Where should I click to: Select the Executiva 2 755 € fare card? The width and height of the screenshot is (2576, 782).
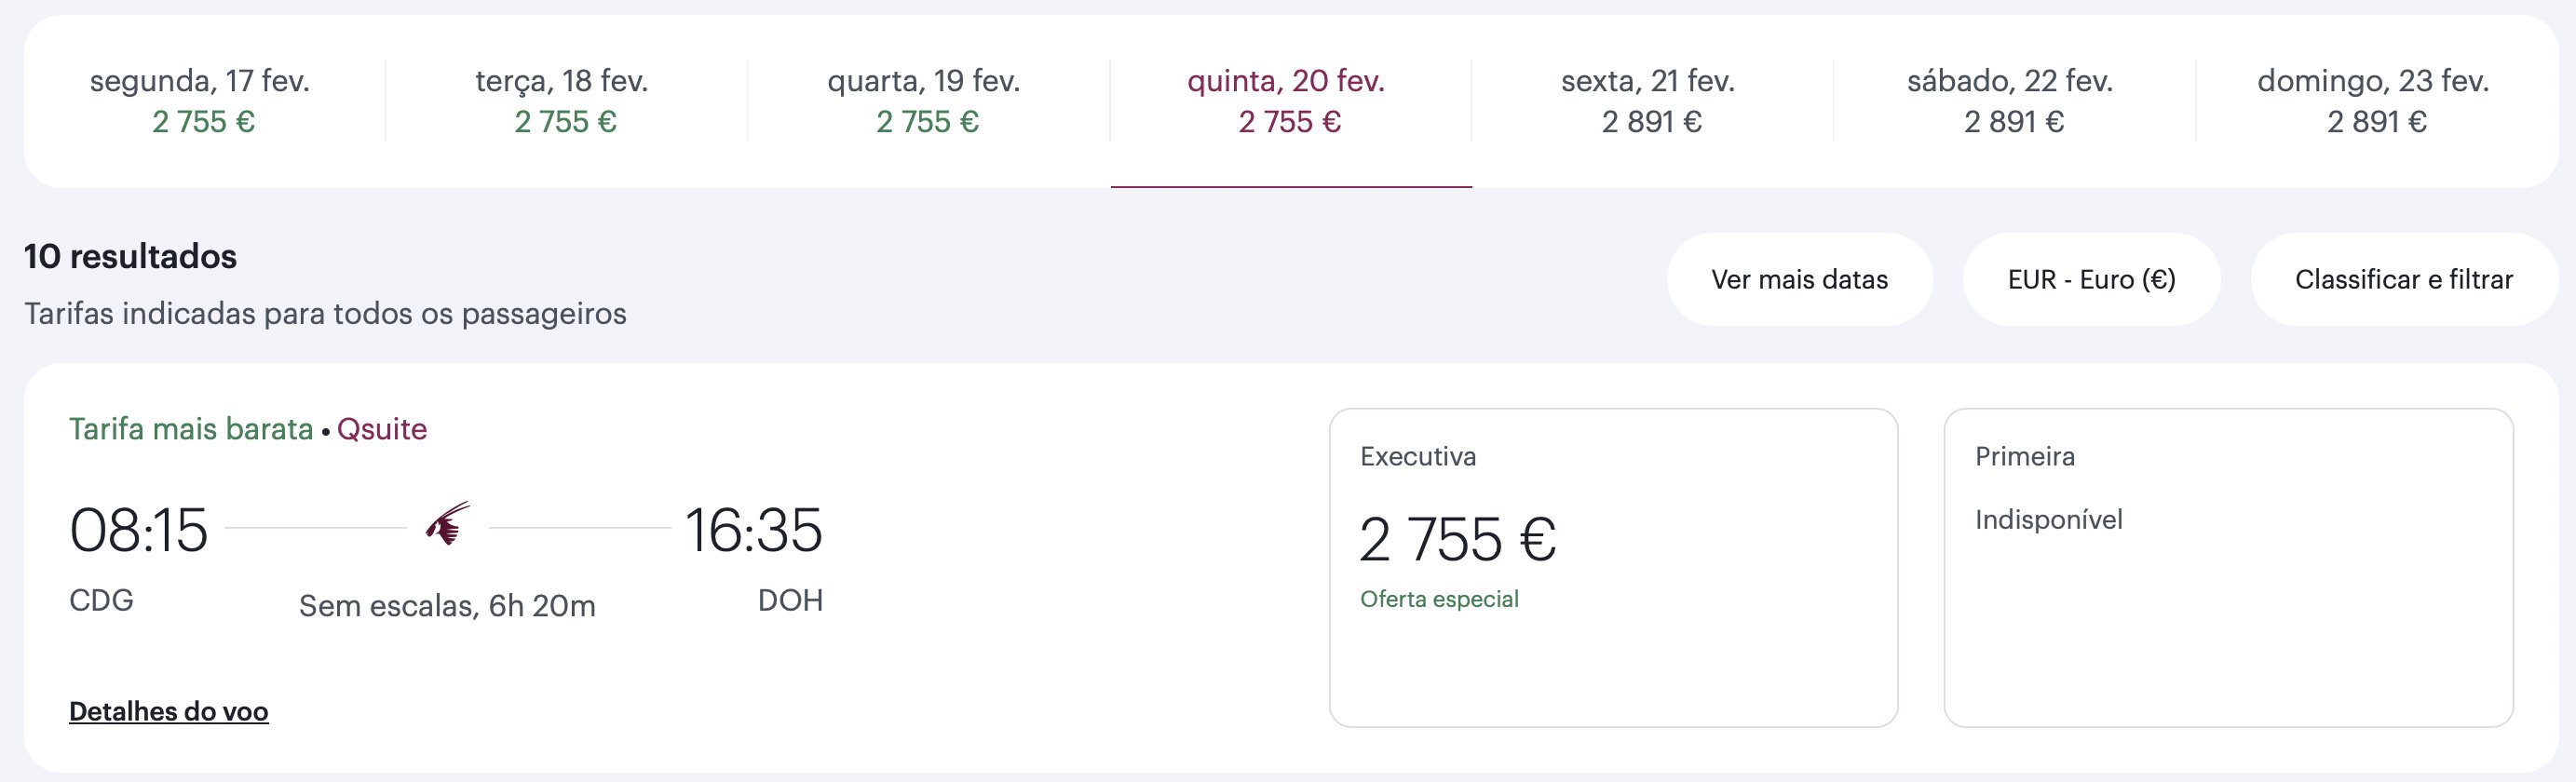click(x=1613, y=567)
